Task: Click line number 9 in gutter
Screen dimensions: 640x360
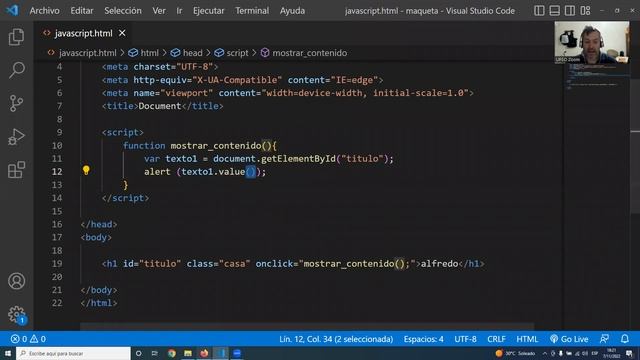Action: (59, 132)
